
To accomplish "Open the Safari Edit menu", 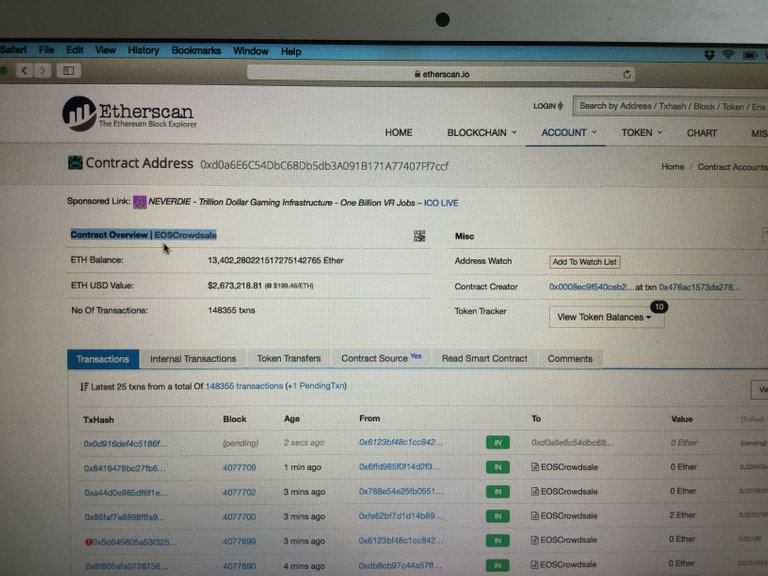I will pyautogui.click(x=74, y=50).
